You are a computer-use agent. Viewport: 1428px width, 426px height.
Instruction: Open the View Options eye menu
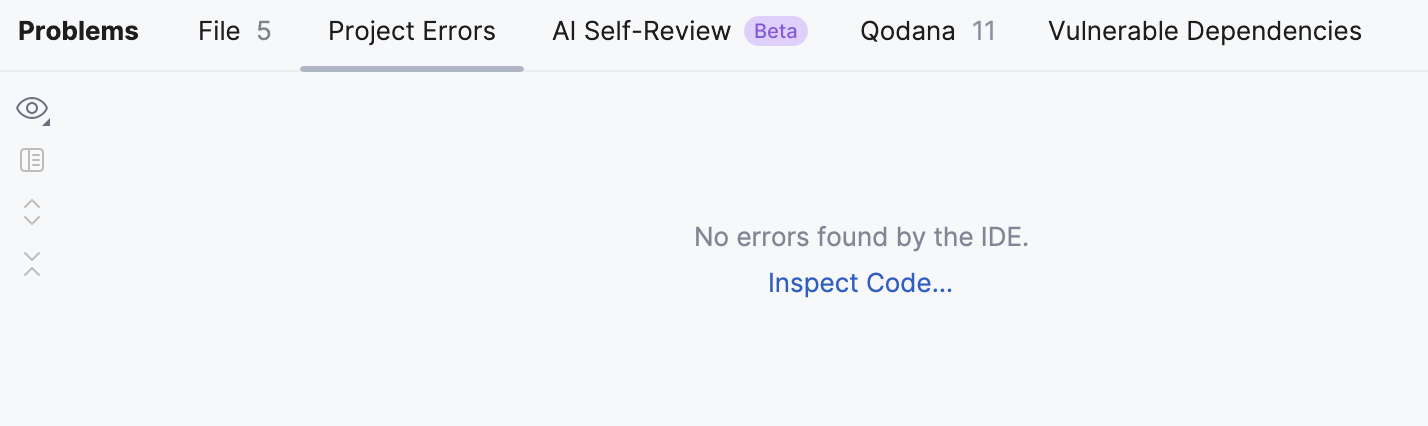31,109
